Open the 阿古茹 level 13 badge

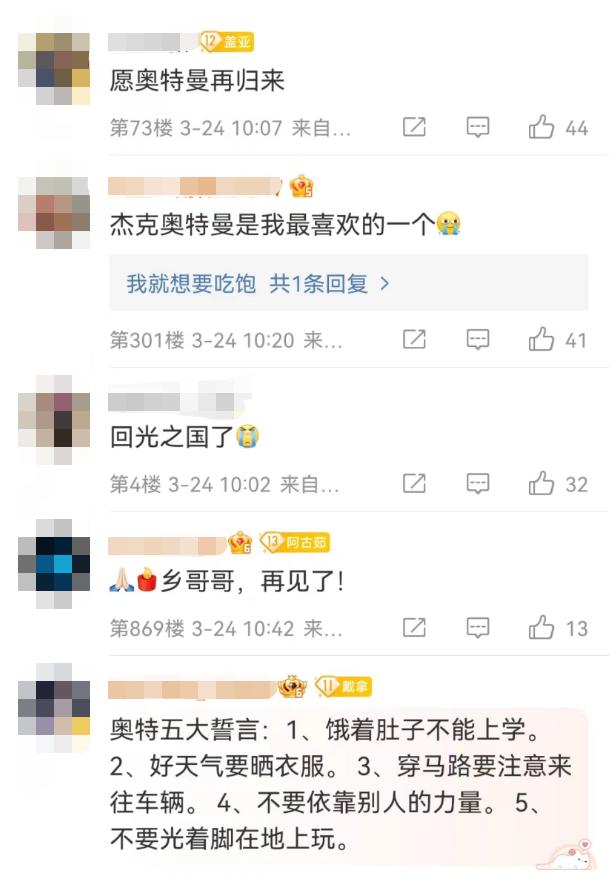point(294,542)
